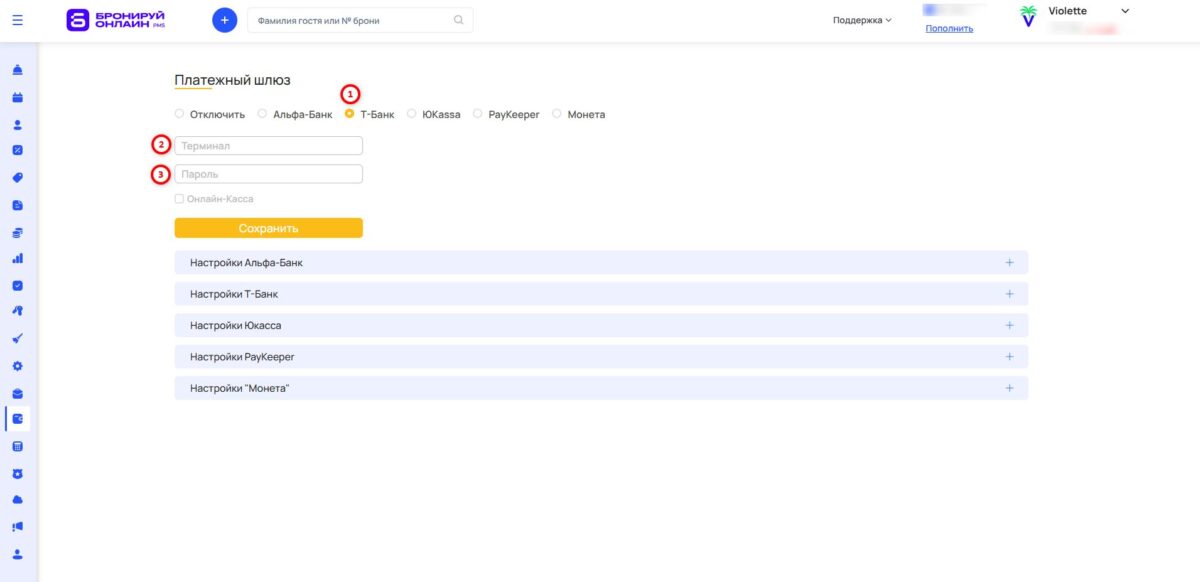Click the Настройки "Монета" row label
1200x582 pixels.
239,388
